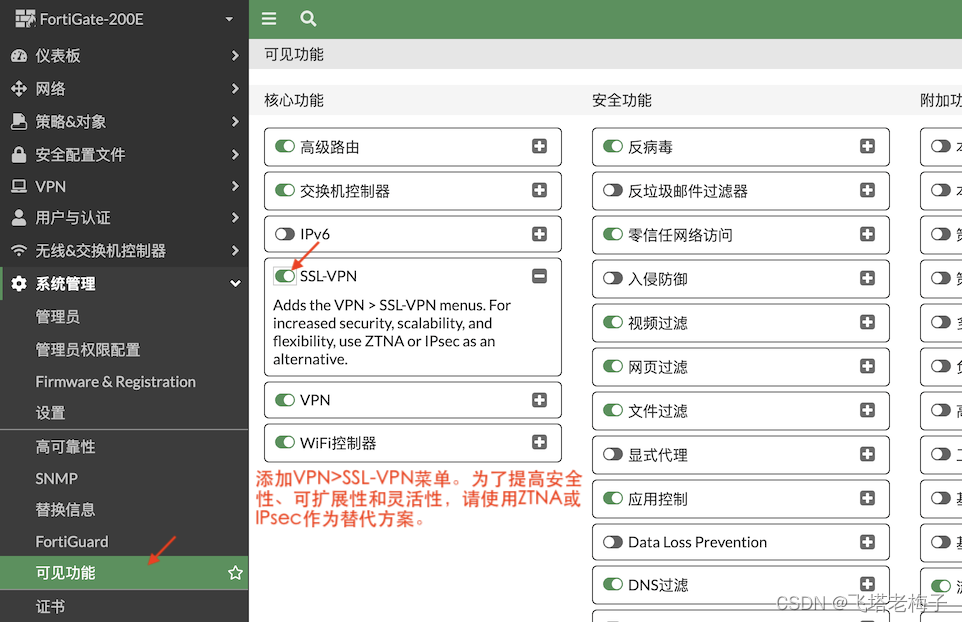Expand the 用户与认证 chevron
Image resolution: width=962 pixels, height=622 pixels.
click(x=235, y=218)
